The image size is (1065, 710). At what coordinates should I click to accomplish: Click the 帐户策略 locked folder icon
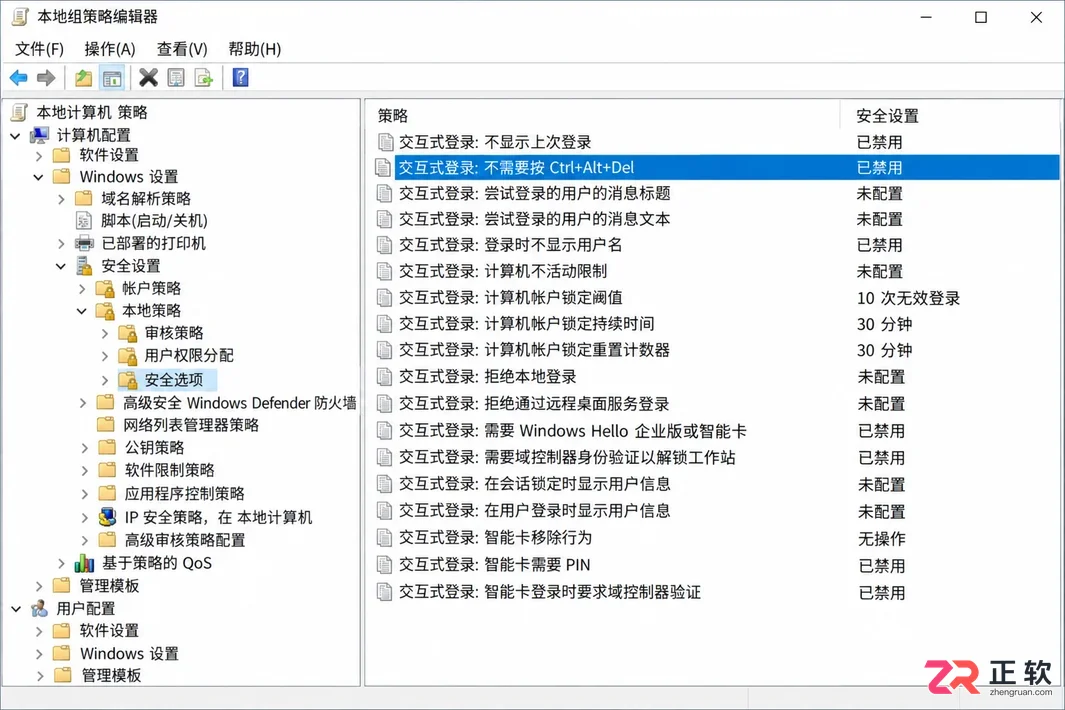tap(105, 288)
